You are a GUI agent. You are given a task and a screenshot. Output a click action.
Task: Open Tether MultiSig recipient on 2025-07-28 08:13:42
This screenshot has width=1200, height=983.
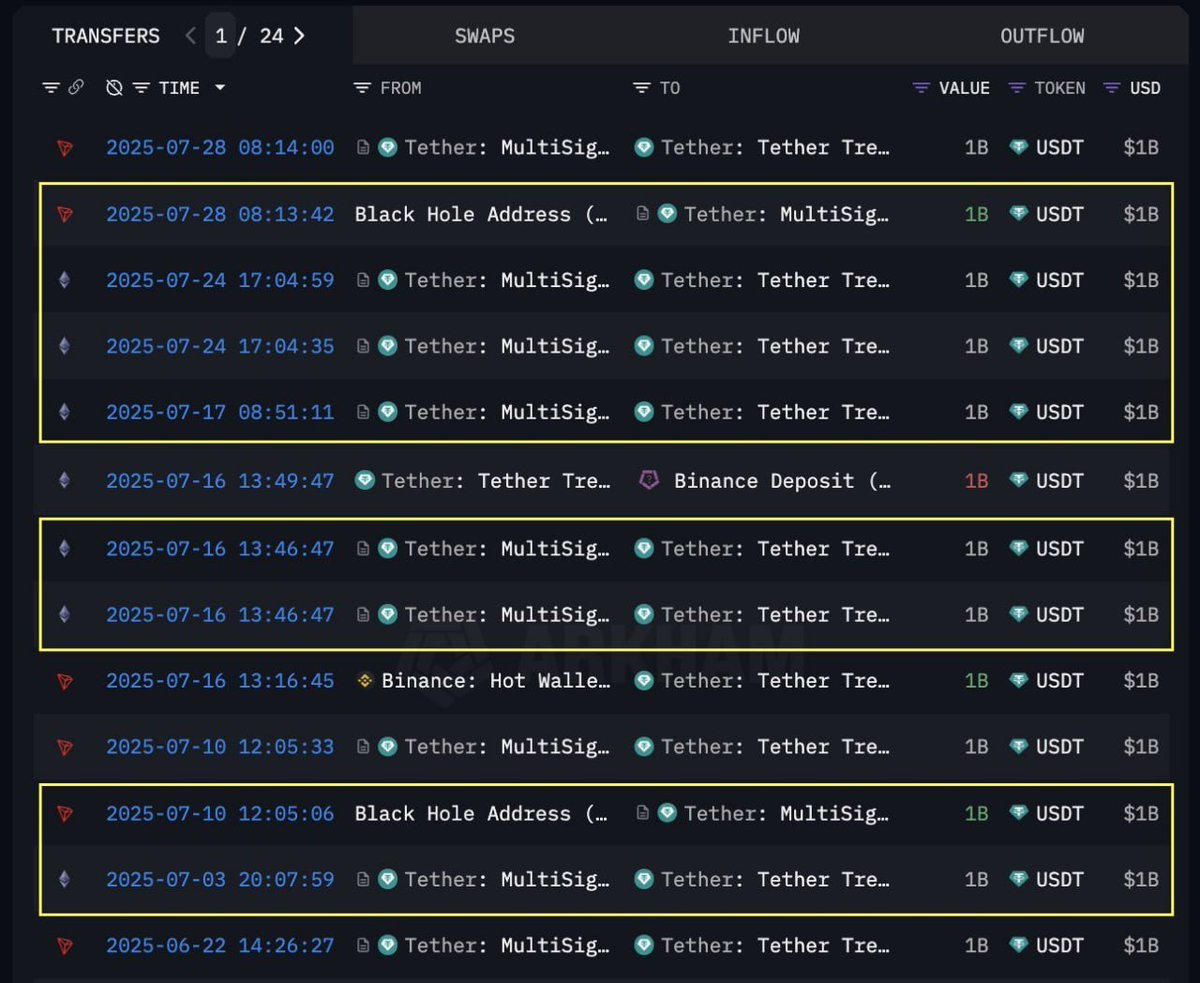pyautogui.click(x=786, y=214)
